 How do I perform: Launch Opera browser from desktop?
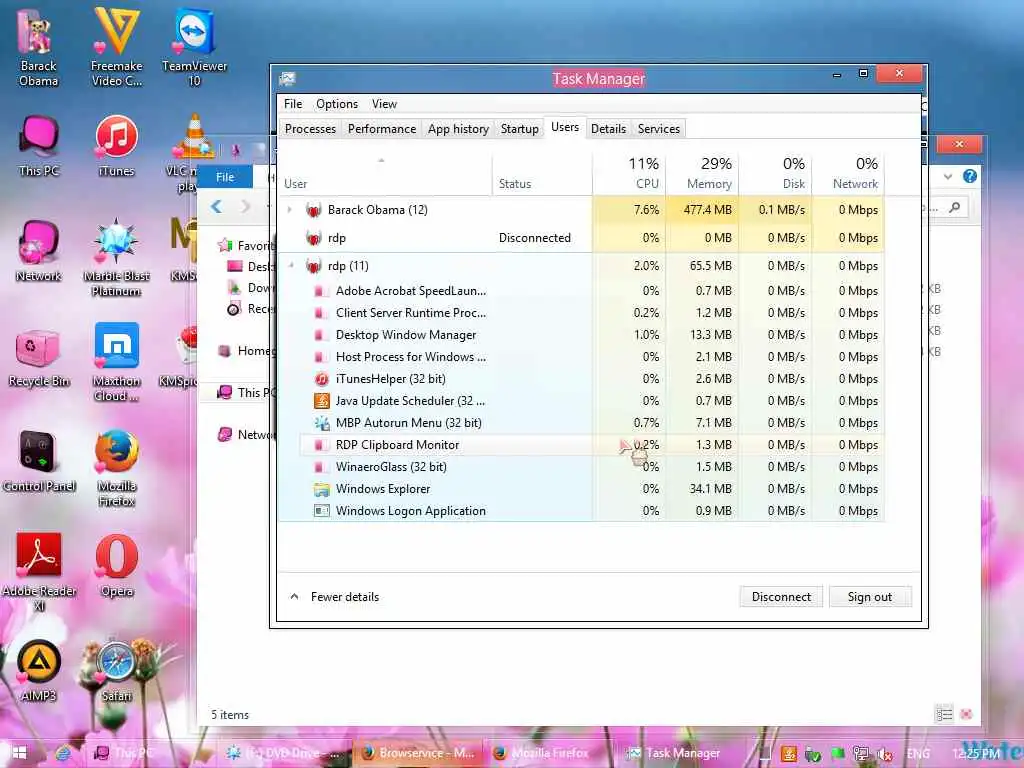pos(116,566)
